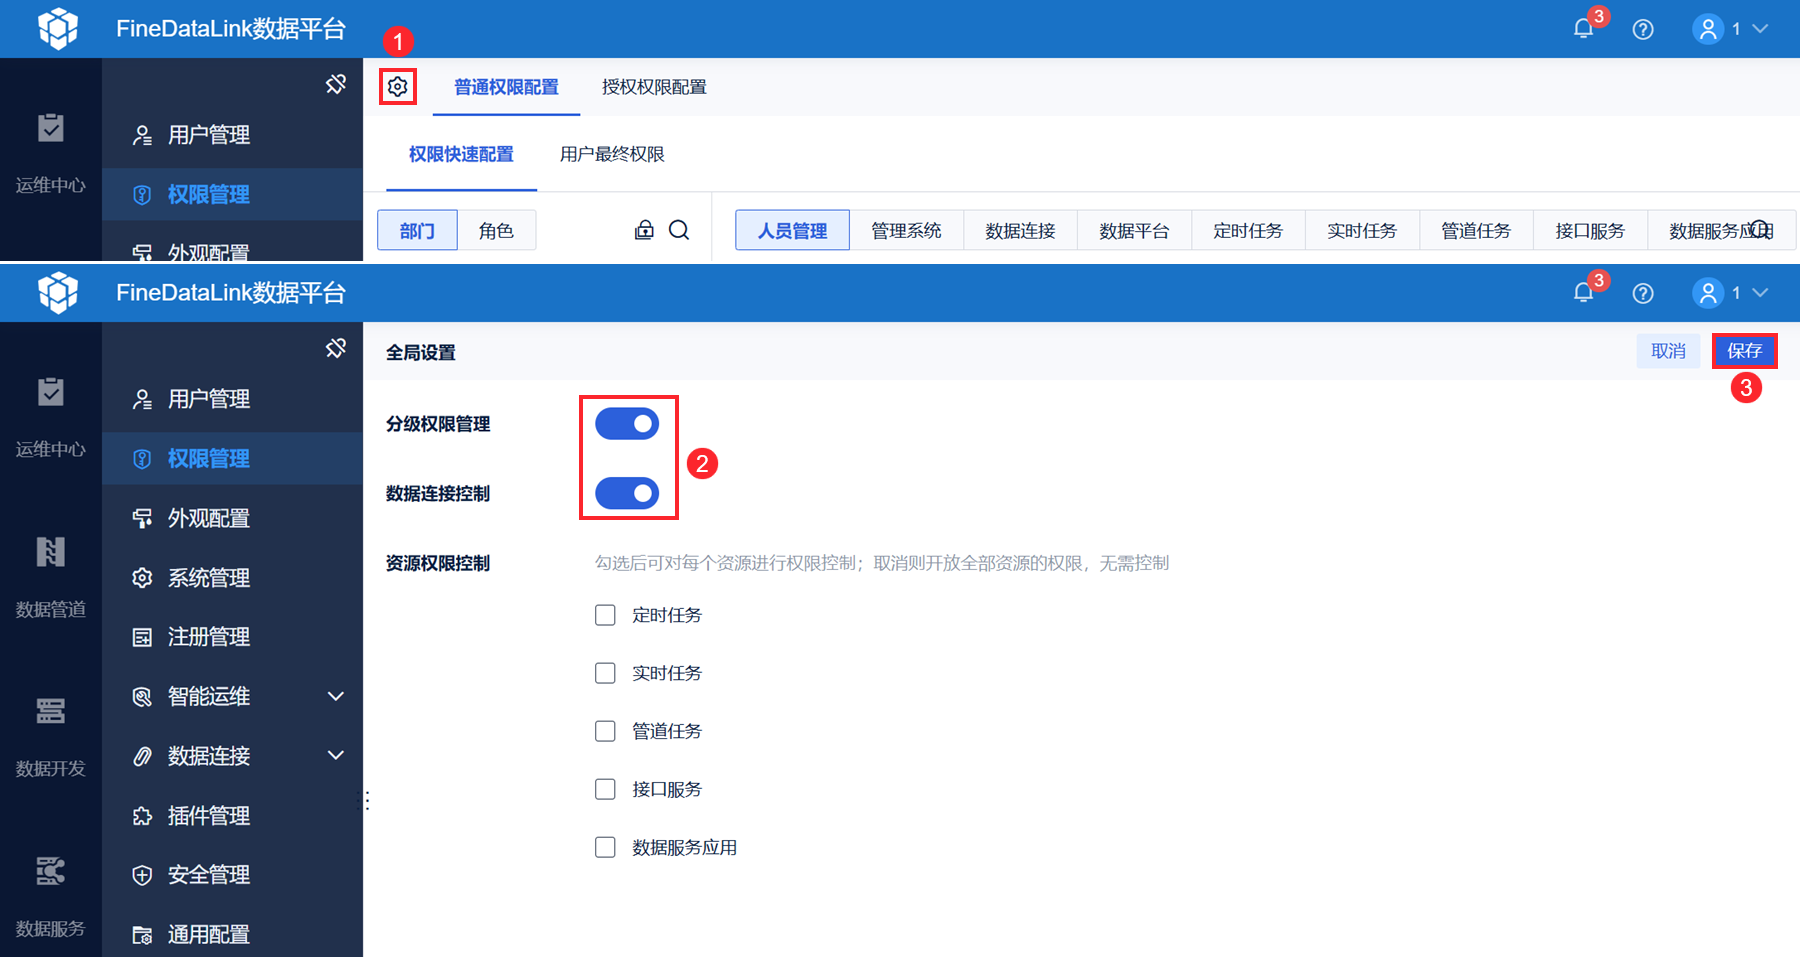Open the 数据管道 module icon
Screen dimensions: 1800x957
51,551
